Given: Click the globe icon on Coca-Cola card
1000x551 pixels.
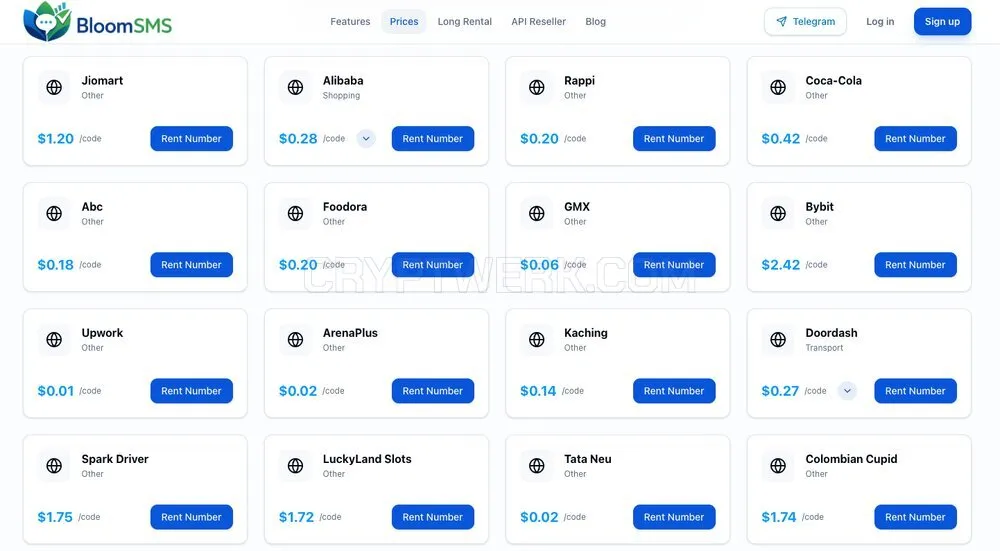Looking at the screenshot, I should (778, 87).
